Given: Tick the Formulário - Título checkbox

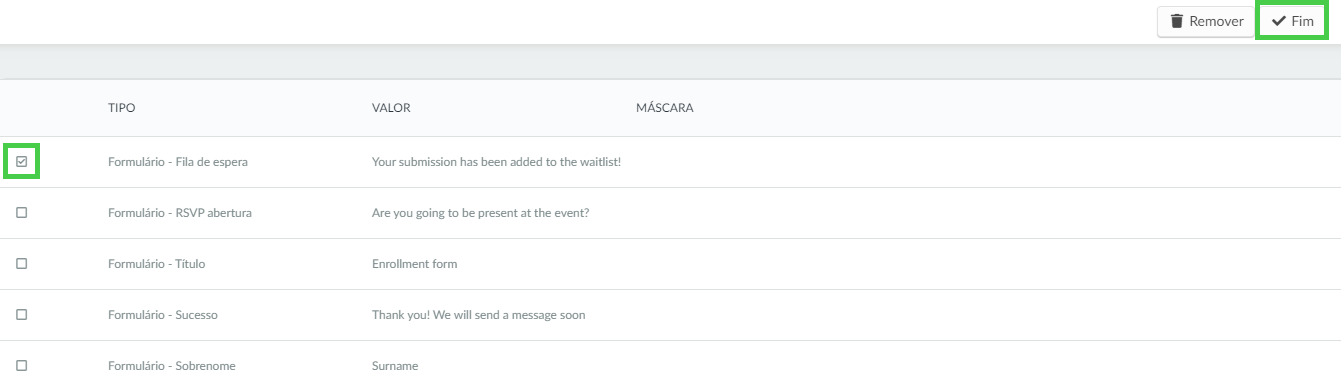Looking at the screenshot, I should click(x=22, y=263).
